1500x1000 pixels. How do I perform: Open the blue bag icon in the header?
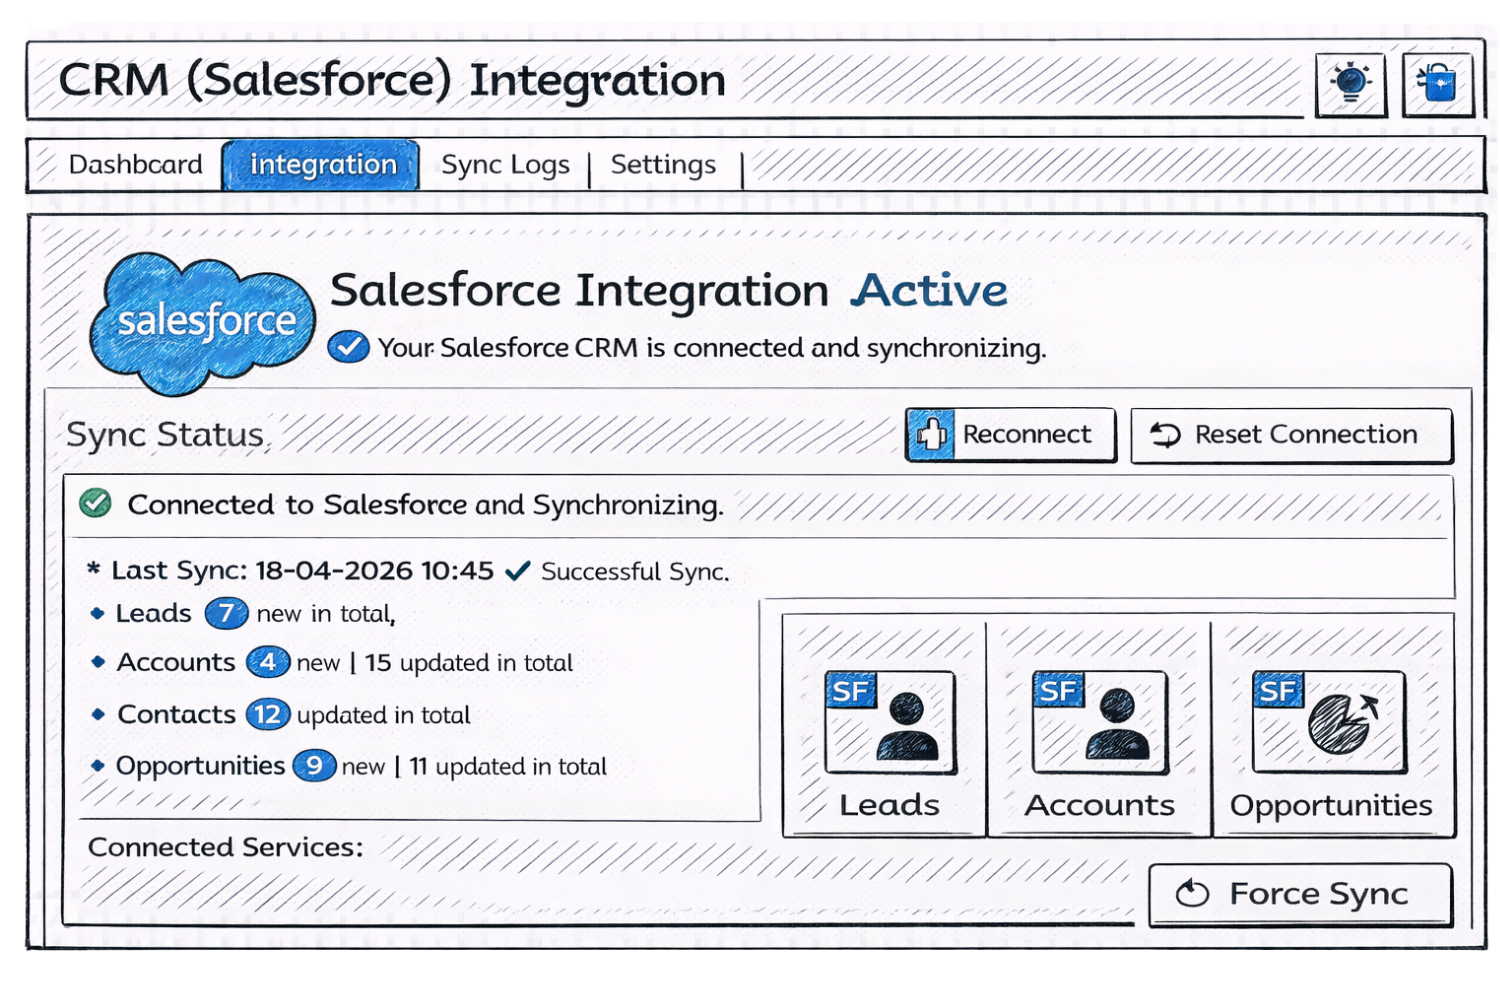1437,84
